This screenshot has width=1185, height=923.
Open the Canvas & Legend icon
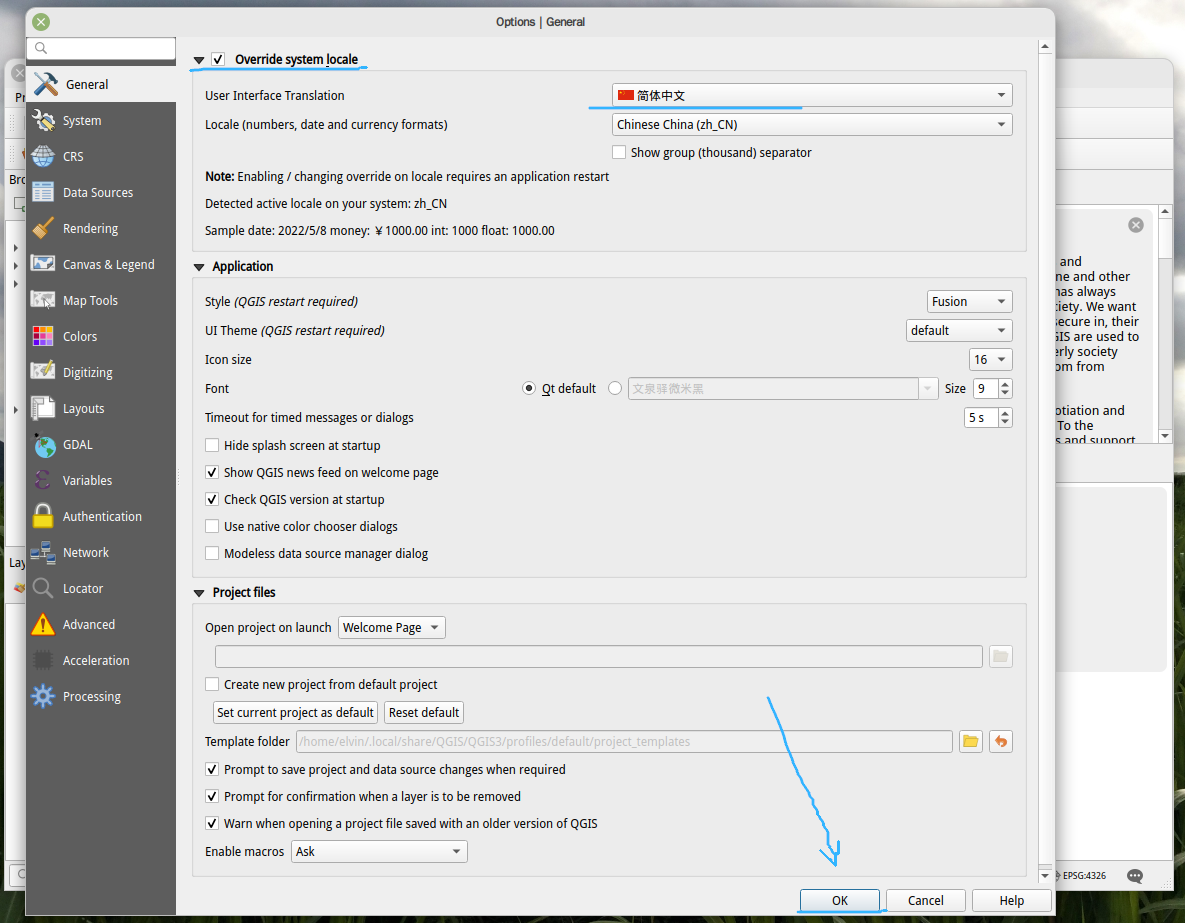click(43, 265)
